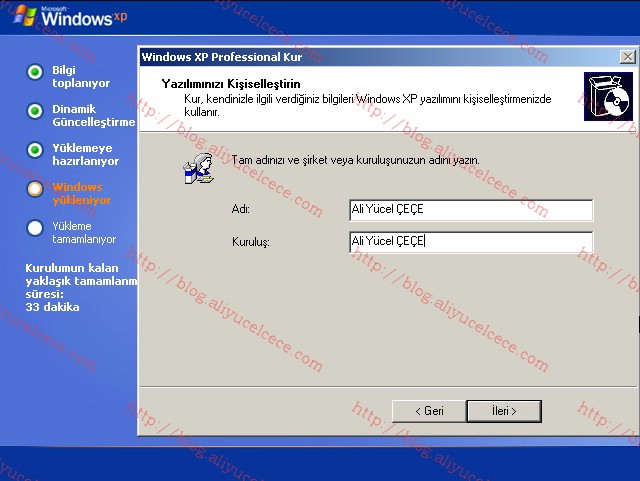Select the Dinamik Güncelleştirme step indicator
The height and width of the screenshot is (481, 640).
tap(35, 111)
